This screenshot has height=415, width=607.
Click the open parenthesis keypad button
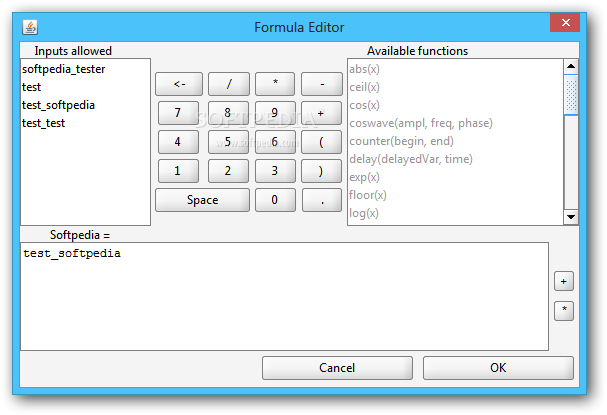(x=321, y=142)
